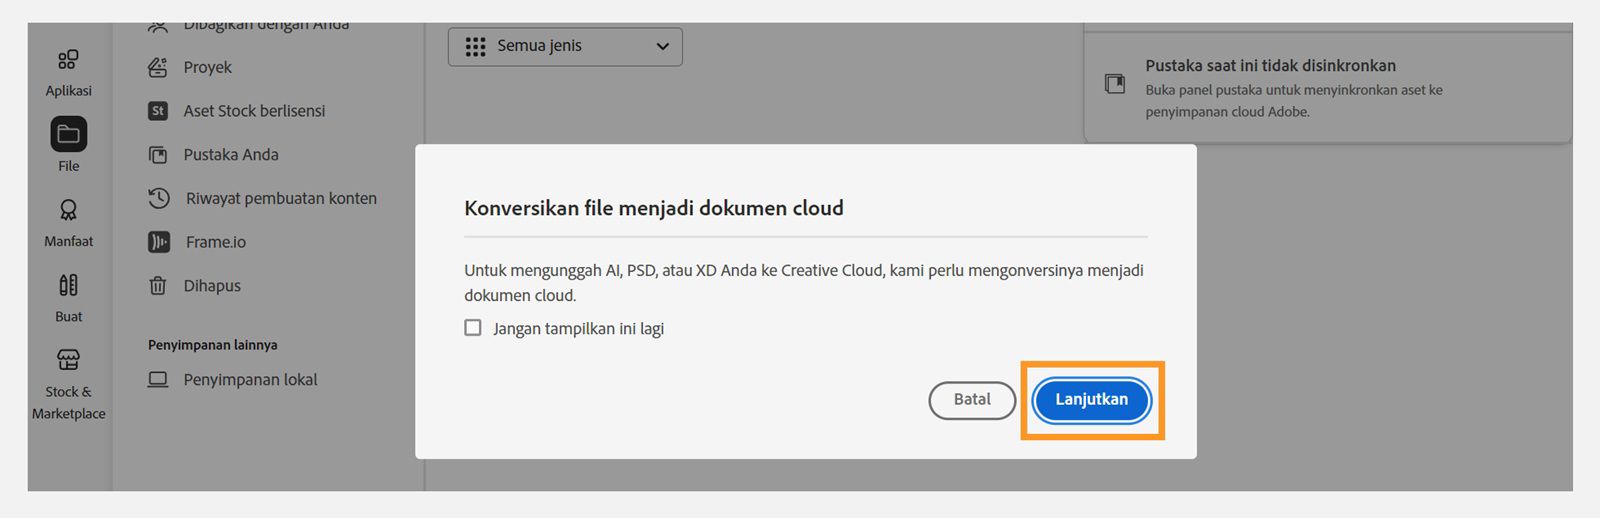Select the Manfaat label in left rail
Viewport: 1600px width, 518px height.
click(x=68, y=241)
